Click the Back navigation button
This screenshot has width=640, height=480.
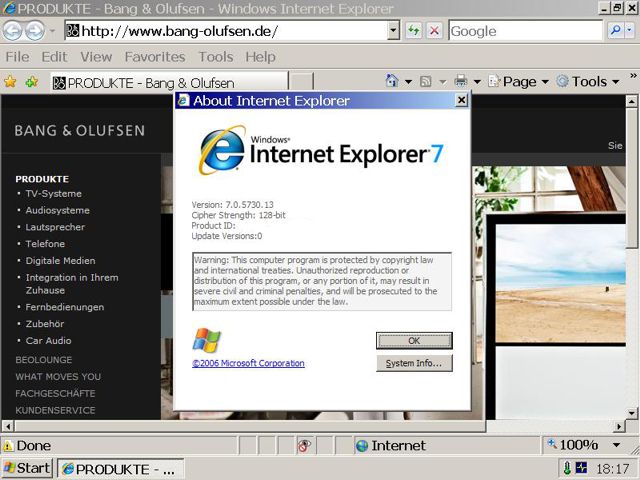coord(12,31)
